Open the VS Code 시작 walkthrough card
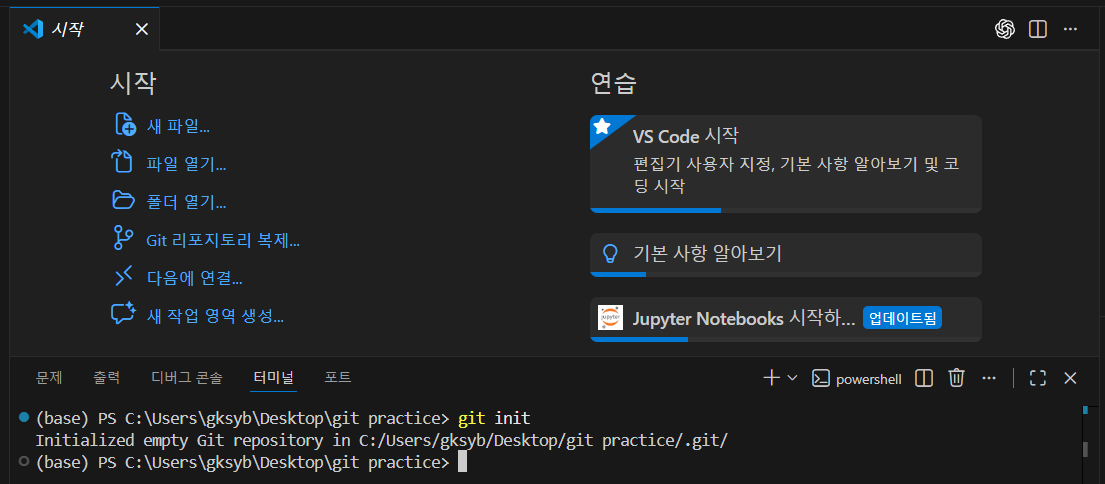 pyautogui.click(x=786, y=164)
